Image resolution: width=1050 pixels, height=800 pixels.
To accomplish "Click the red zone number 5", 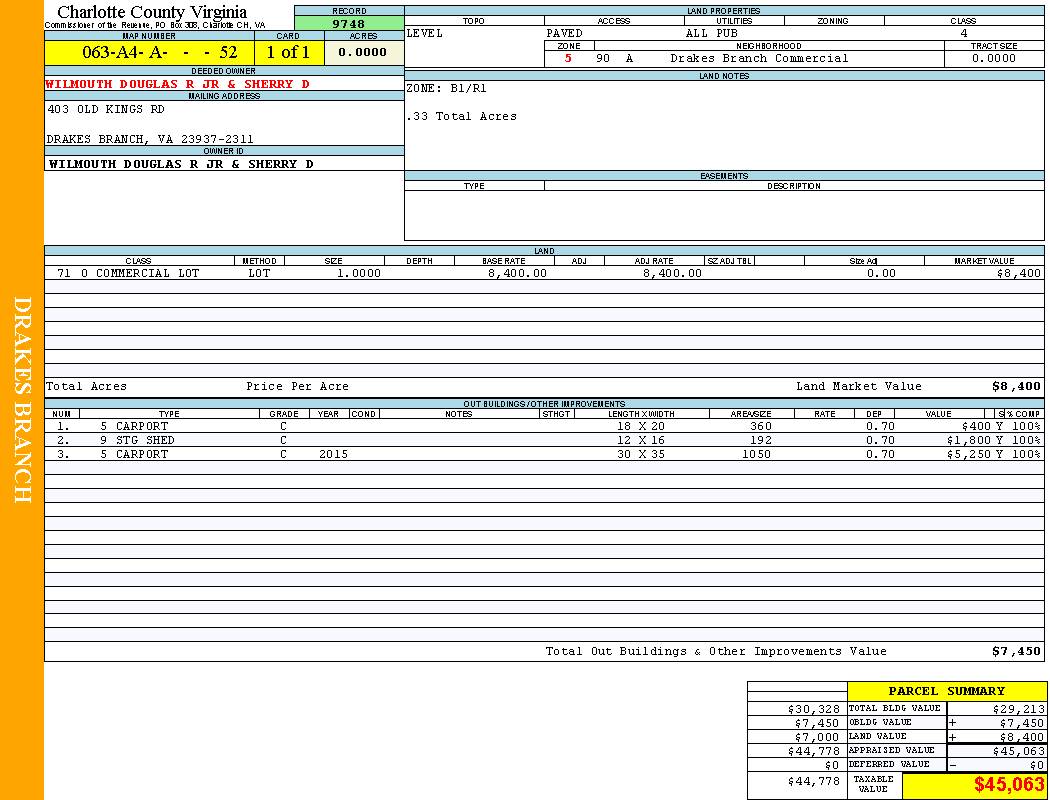I will (568, 58).
